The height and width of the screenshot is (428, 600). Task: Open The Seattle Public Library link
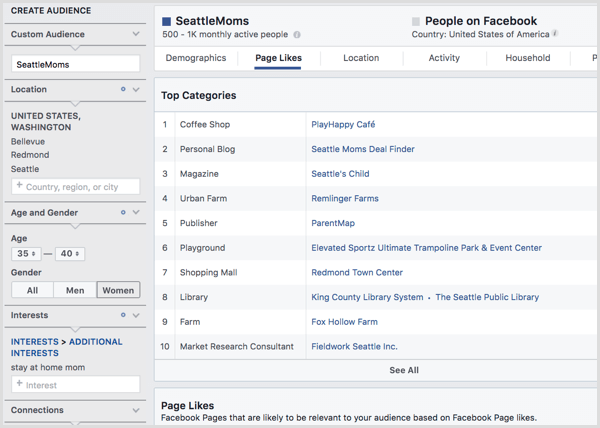click(x=487, y=297)
